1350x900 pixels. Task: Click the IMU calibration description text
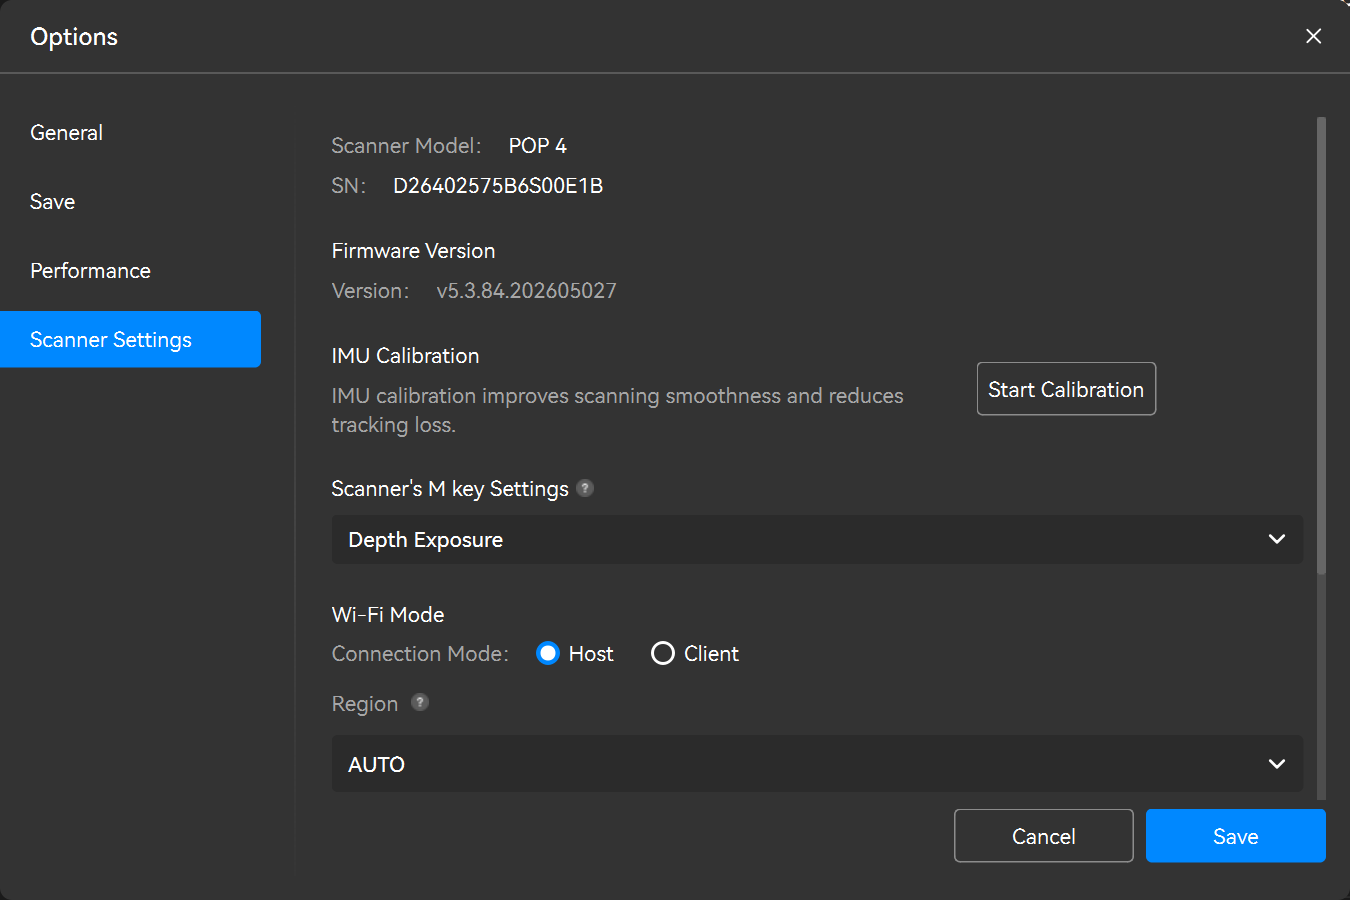pos(617,410)
